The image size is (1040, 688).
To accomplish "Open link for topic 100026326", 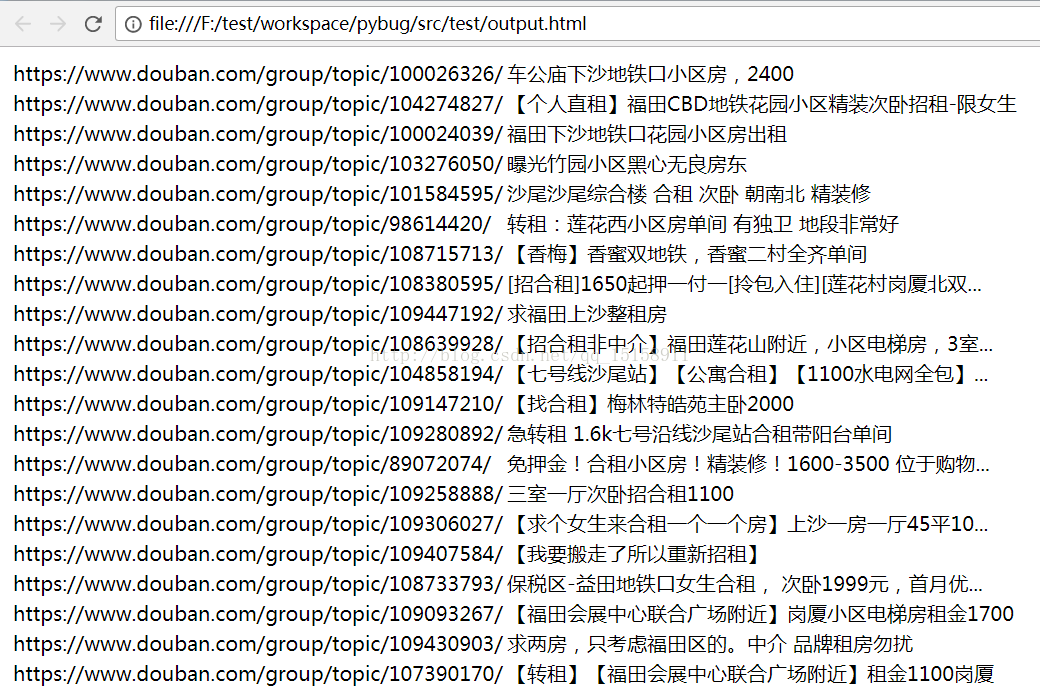I will click(258, 74).
